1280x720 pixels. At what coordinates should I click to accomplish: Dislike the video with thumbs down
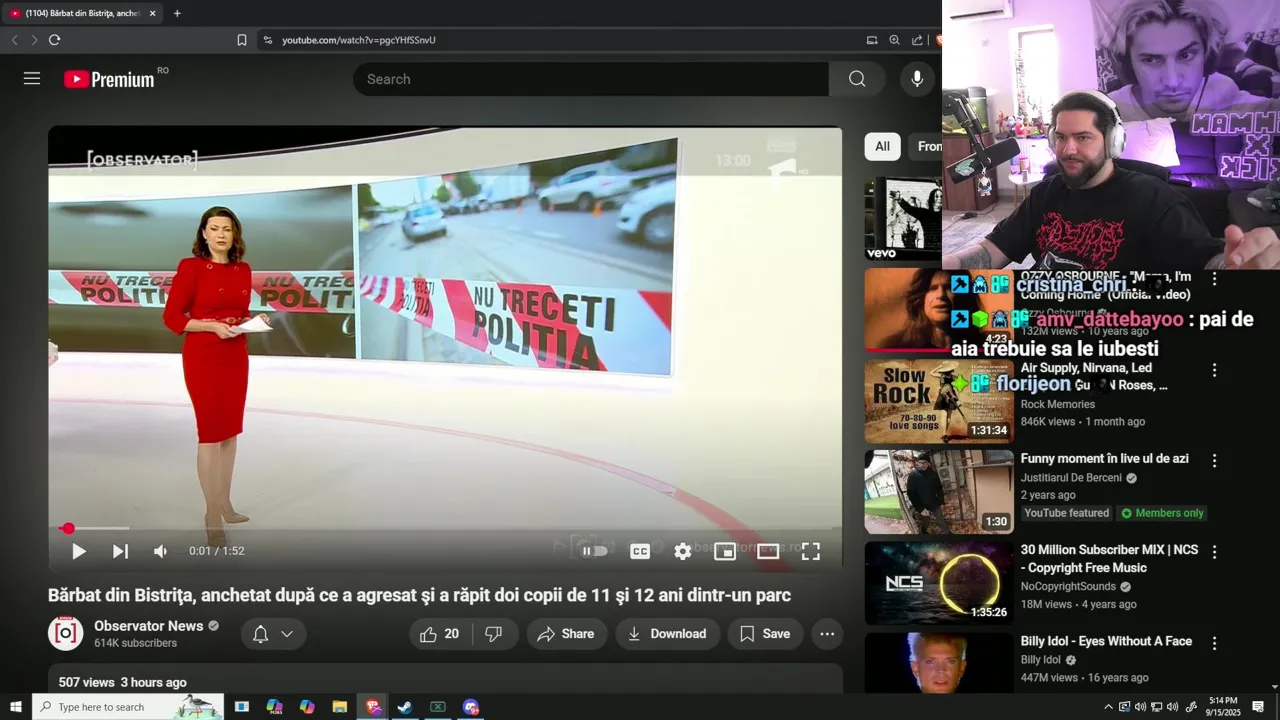click(494, 634)
